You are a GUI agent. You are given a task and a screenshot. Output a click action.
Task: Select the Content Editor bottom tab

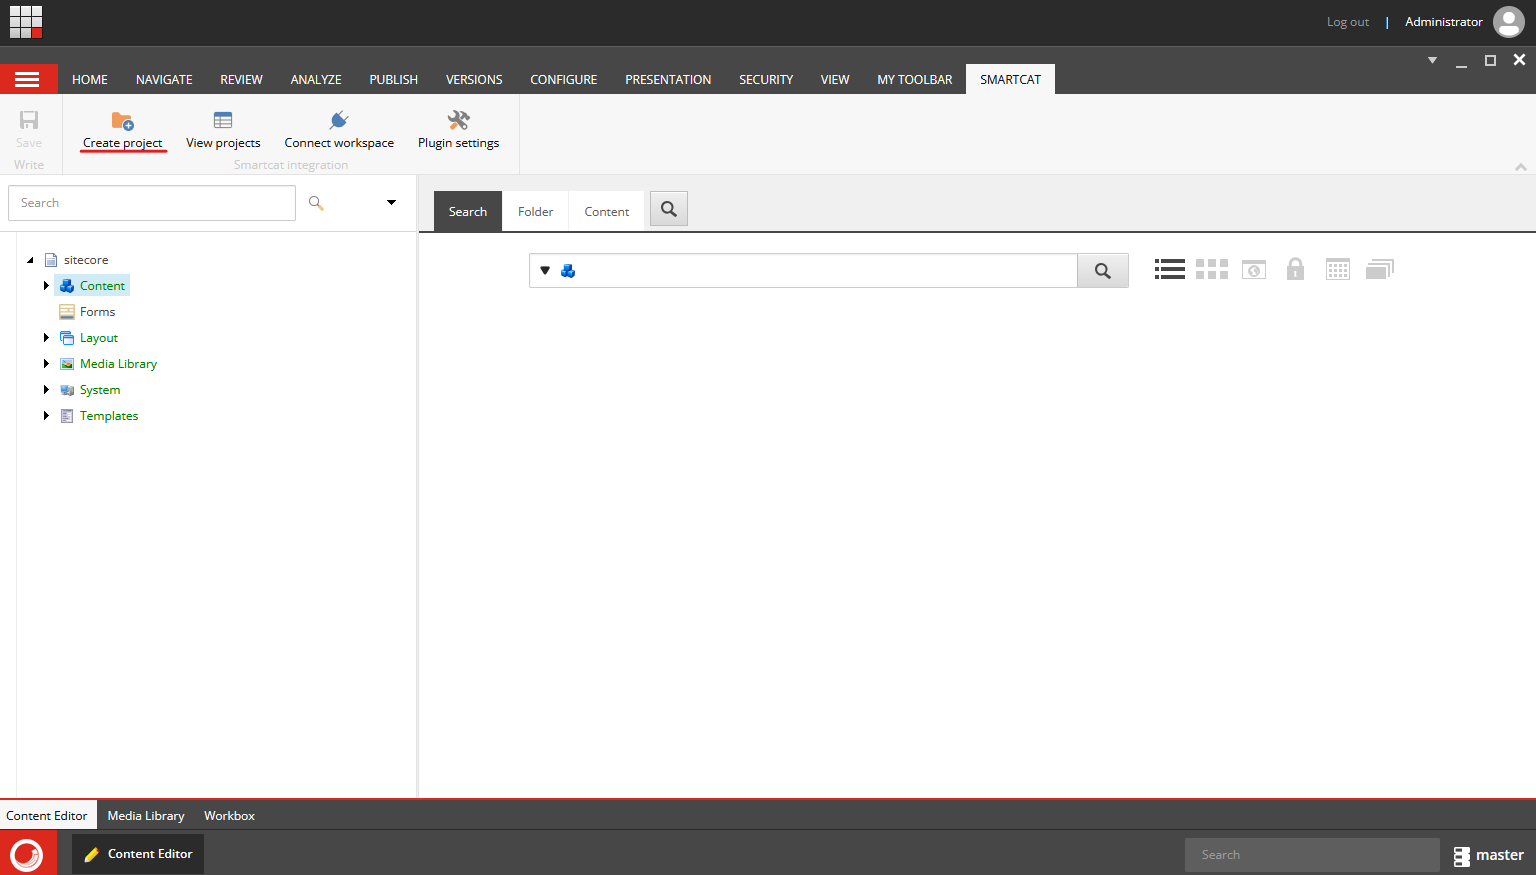47,816
